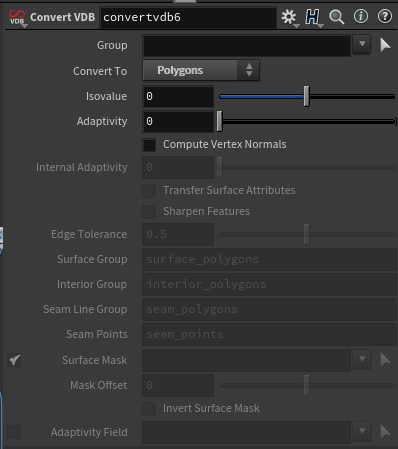The image size is (398, 449).
Task: Click the Convert VDB title text
Action: click(63, 17)
